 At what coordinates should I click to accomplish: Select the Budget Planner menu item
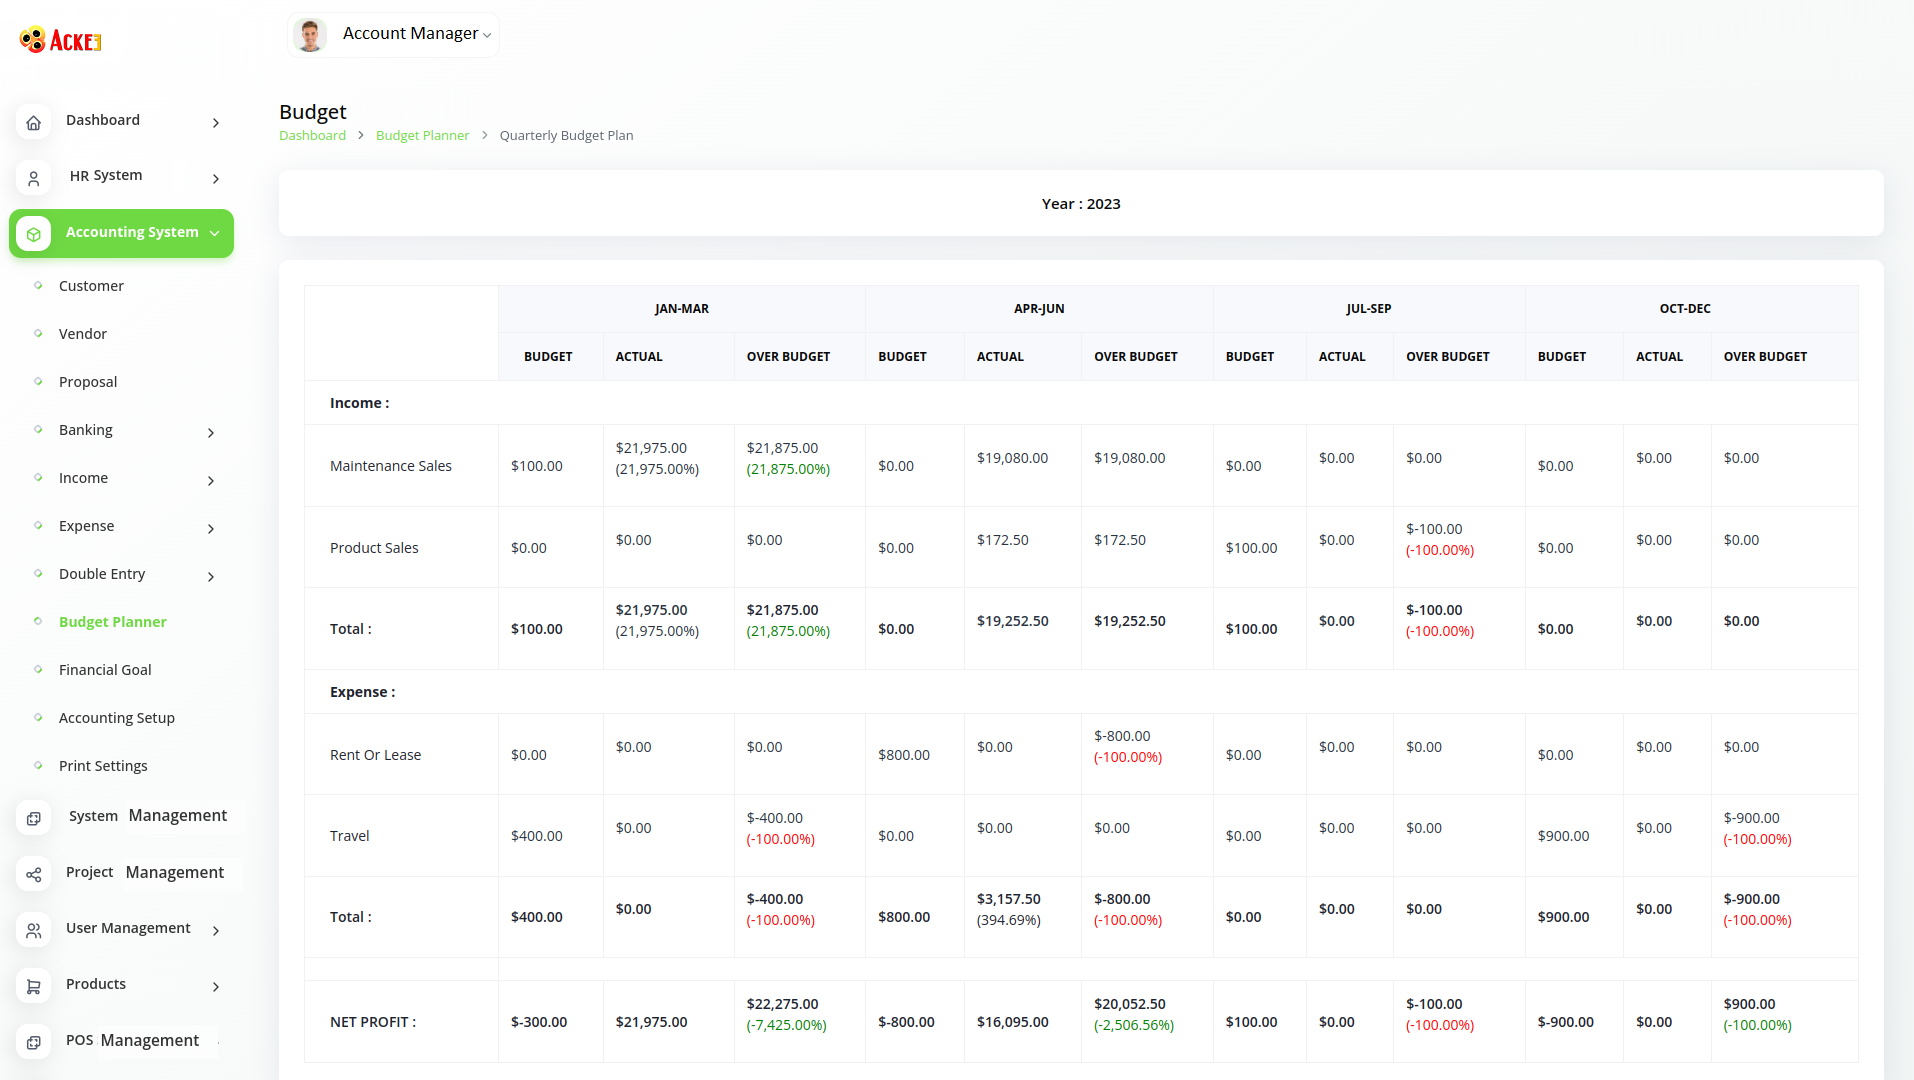pyautogui.click(x=113, y=622)
